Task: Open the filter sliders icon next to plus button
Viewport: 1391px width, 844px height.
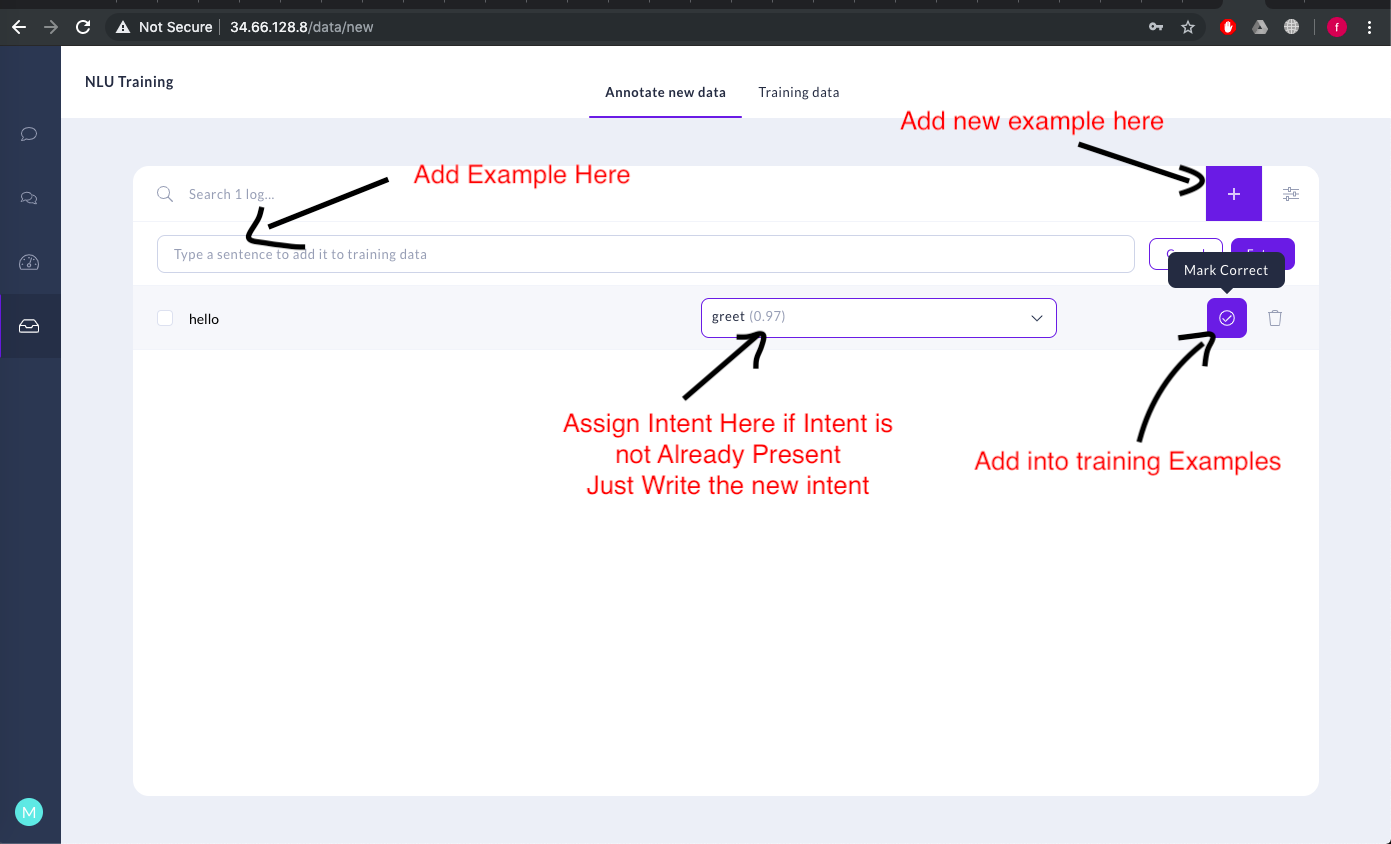Action: 1290,193
